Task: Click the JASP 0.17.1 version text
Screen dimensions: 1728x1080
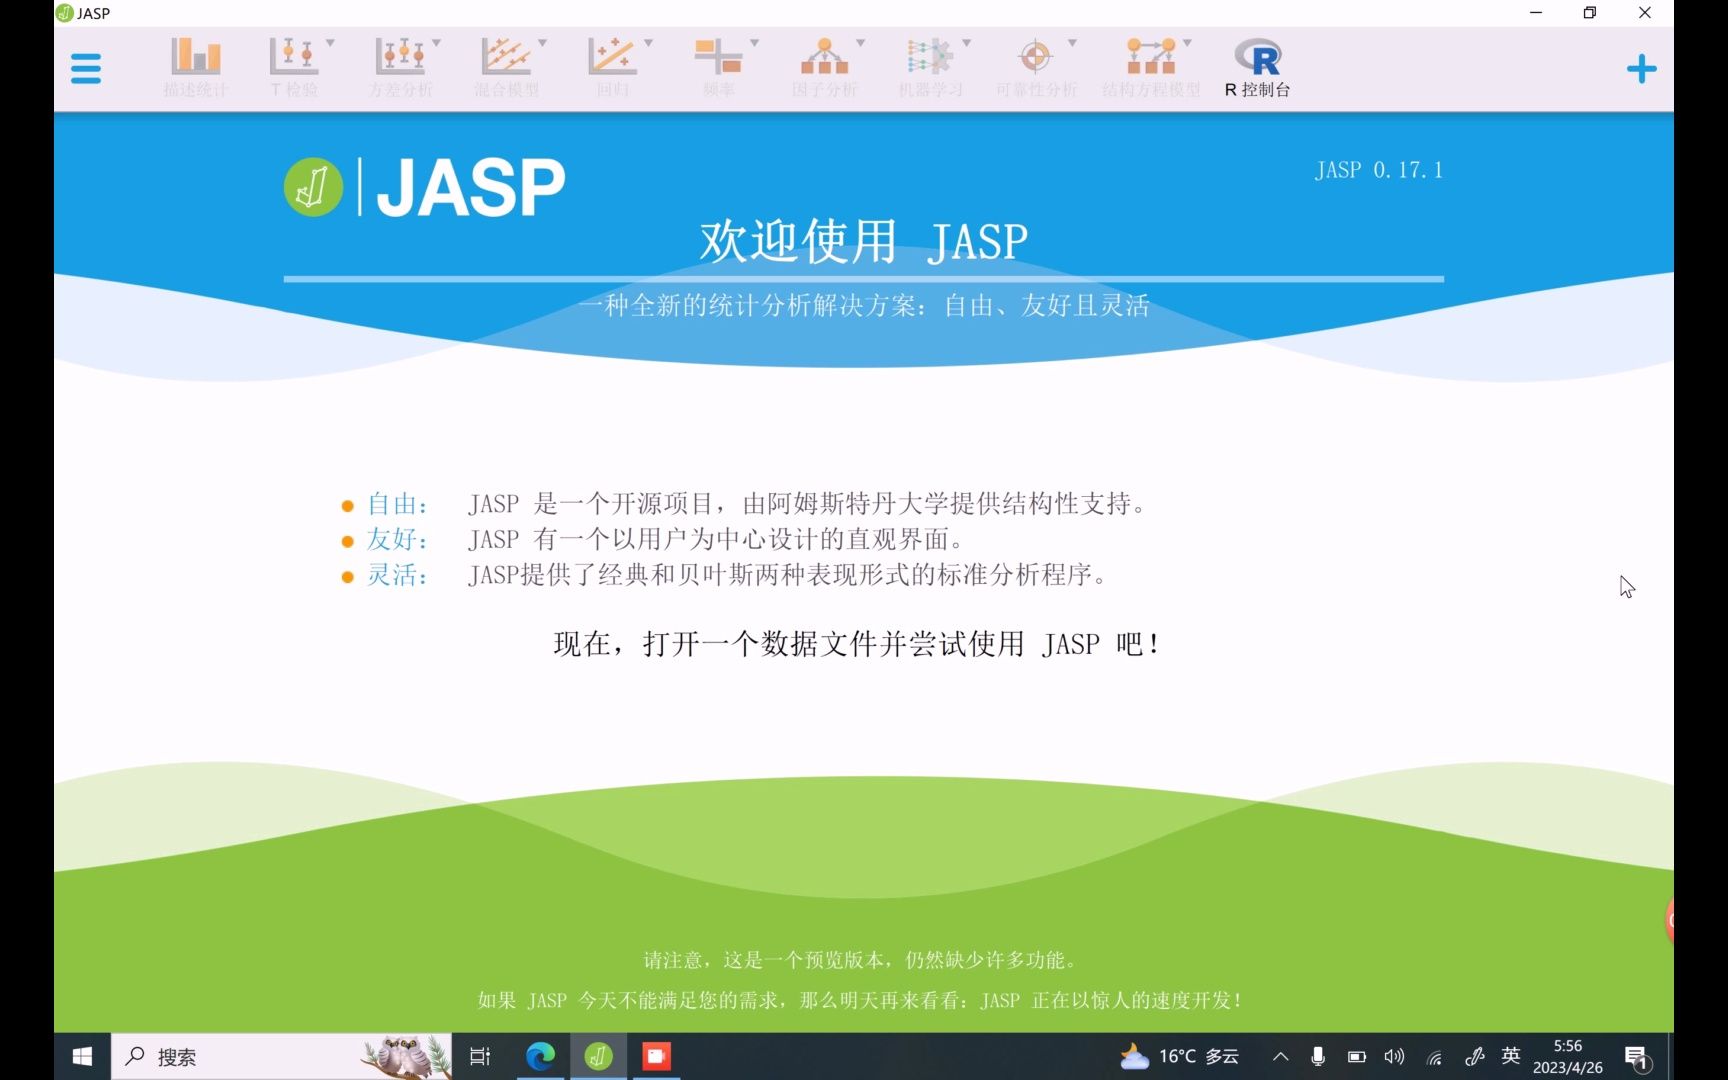Action: (x=1379, y=170)
